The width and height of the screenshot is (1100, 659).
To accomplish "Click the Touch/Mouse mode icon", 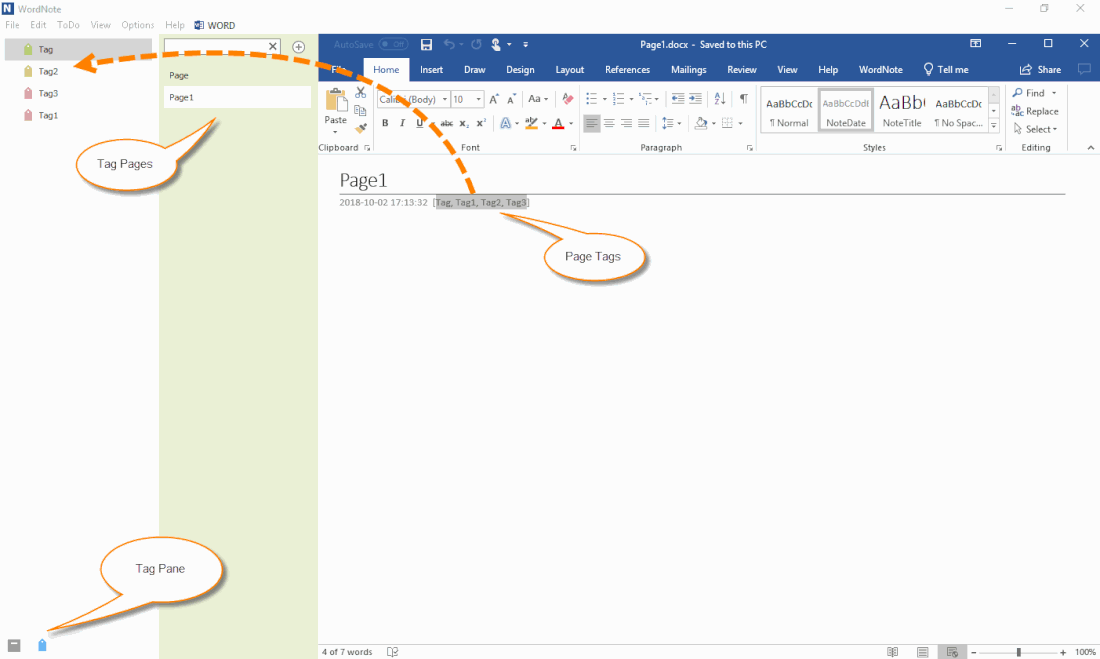I will [496, 44].
